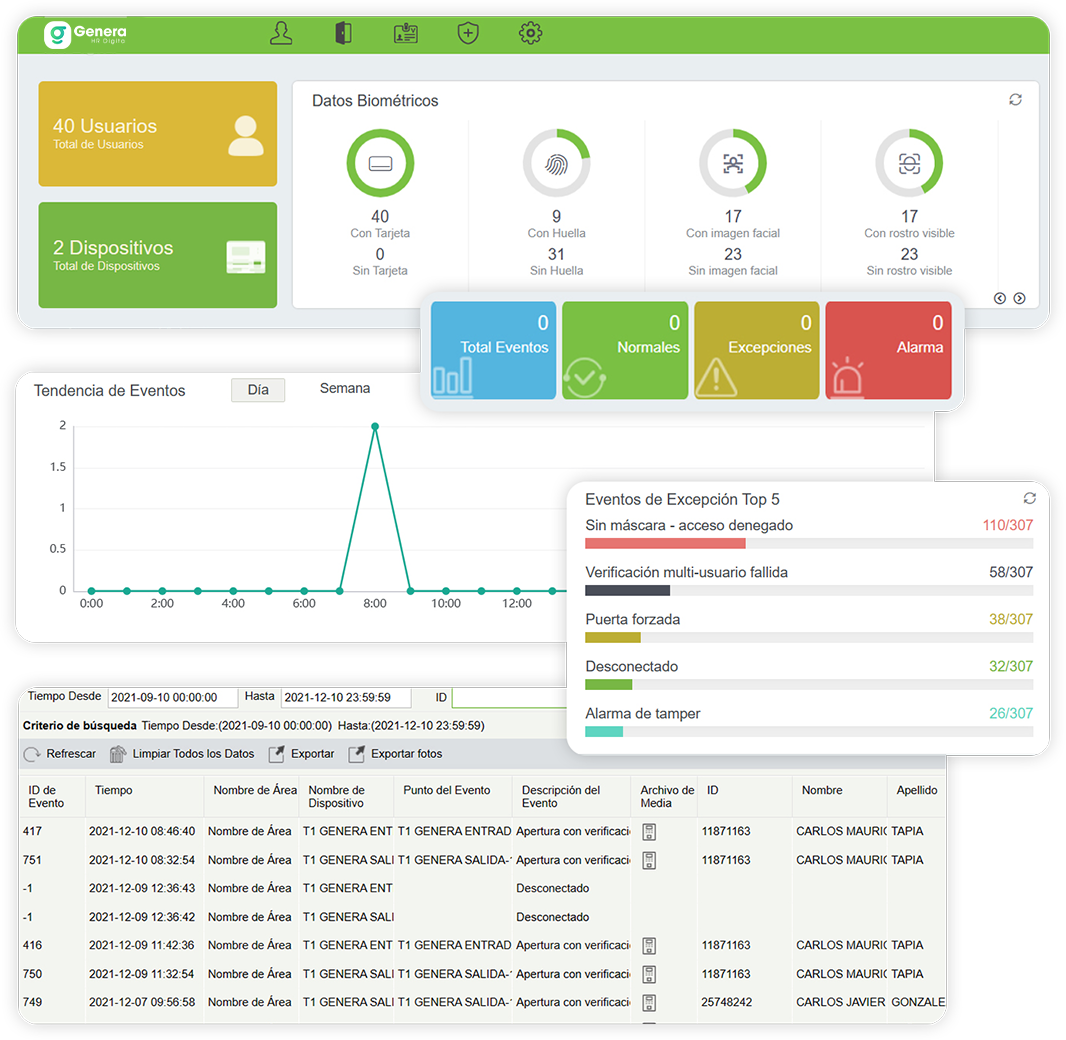Screen dimensions: 1066x1040
Task: Go to next biometric data page arrow
Action: [x=1019, y=298]
